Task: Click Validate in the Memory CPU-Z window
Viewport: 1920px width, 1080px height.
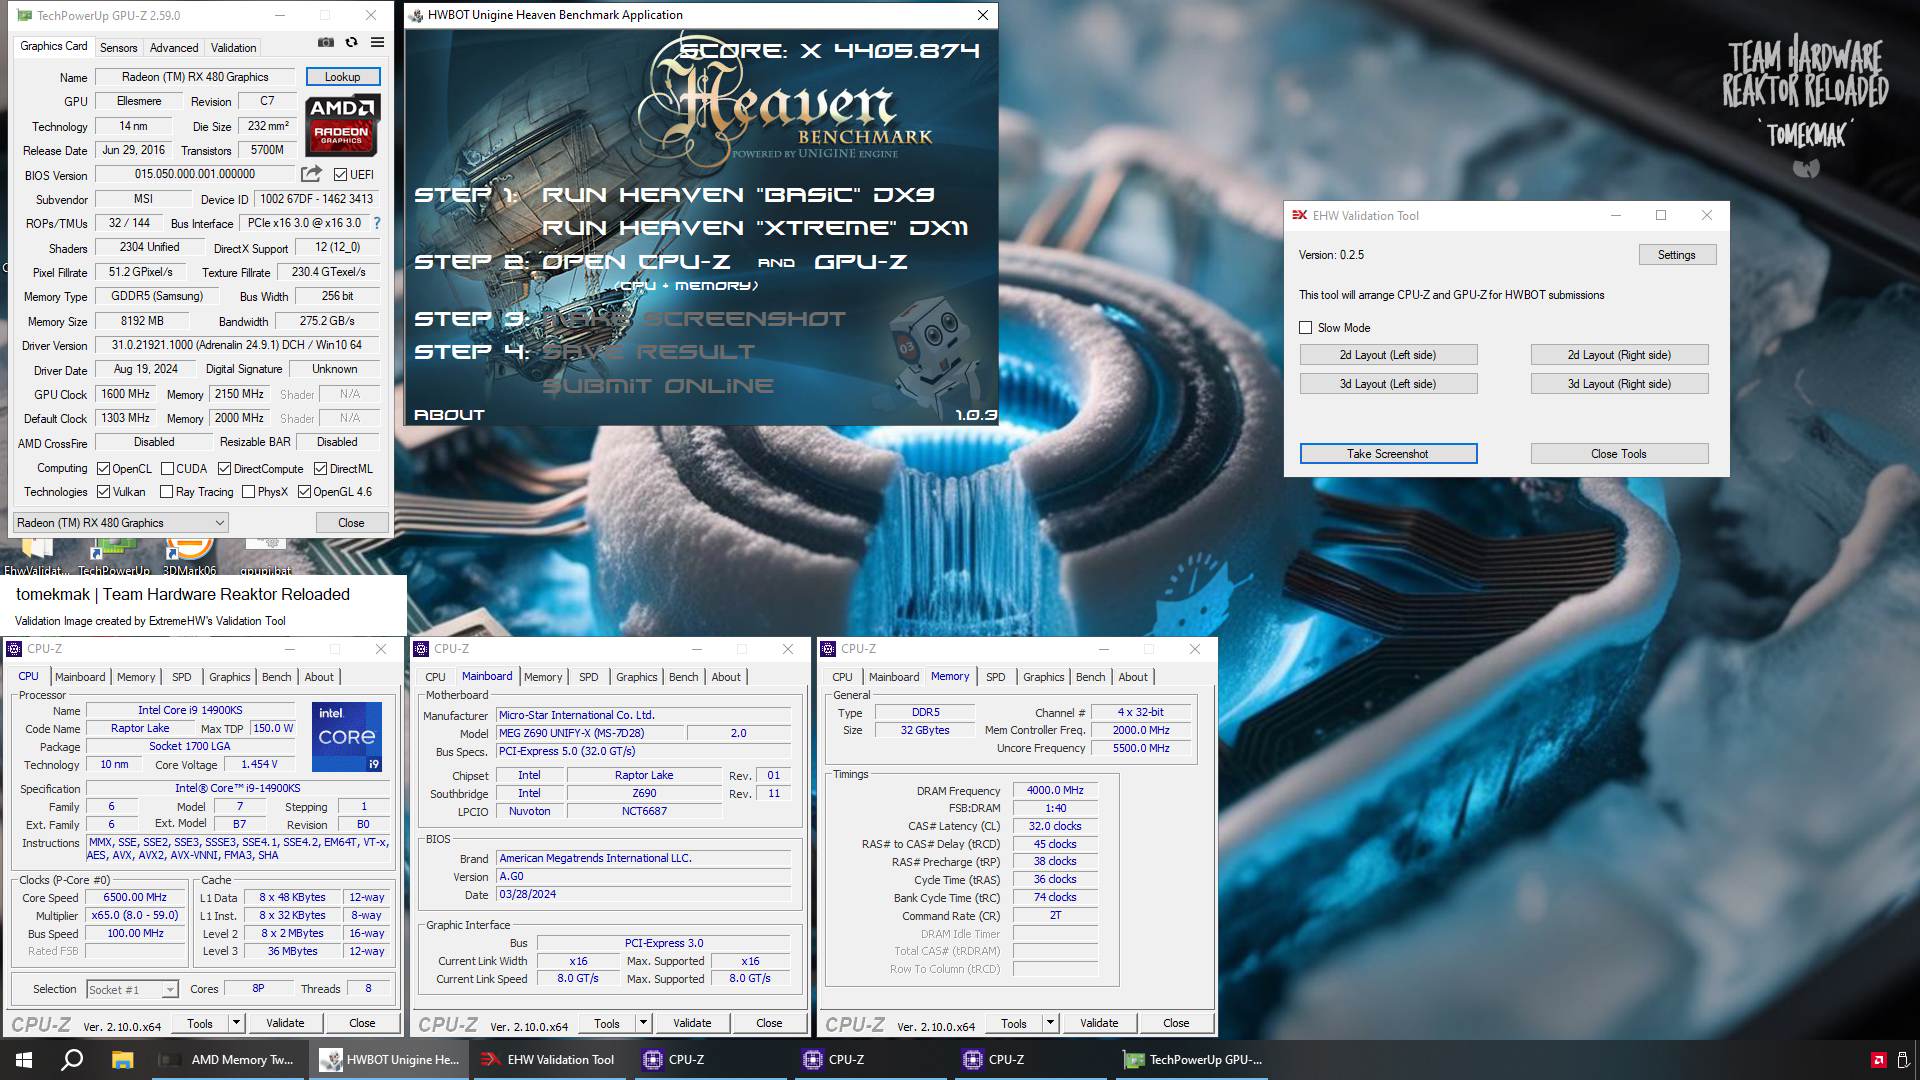Action: click(1099, 1023)
